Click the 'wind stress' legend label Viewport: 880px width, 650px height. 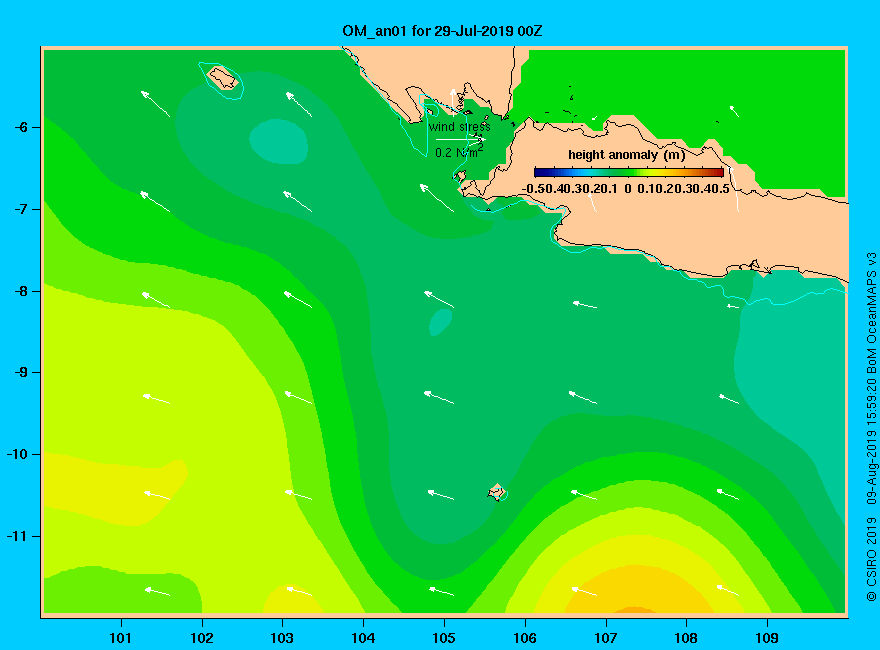[460, 127]
